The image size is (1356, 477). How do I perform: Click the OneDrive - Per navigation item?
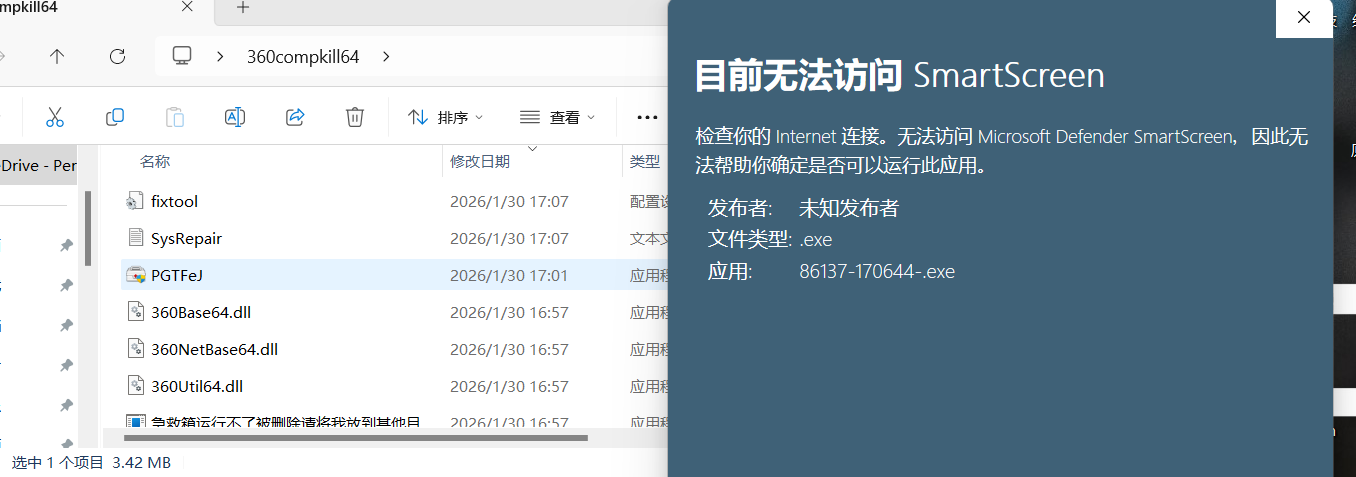38,165
